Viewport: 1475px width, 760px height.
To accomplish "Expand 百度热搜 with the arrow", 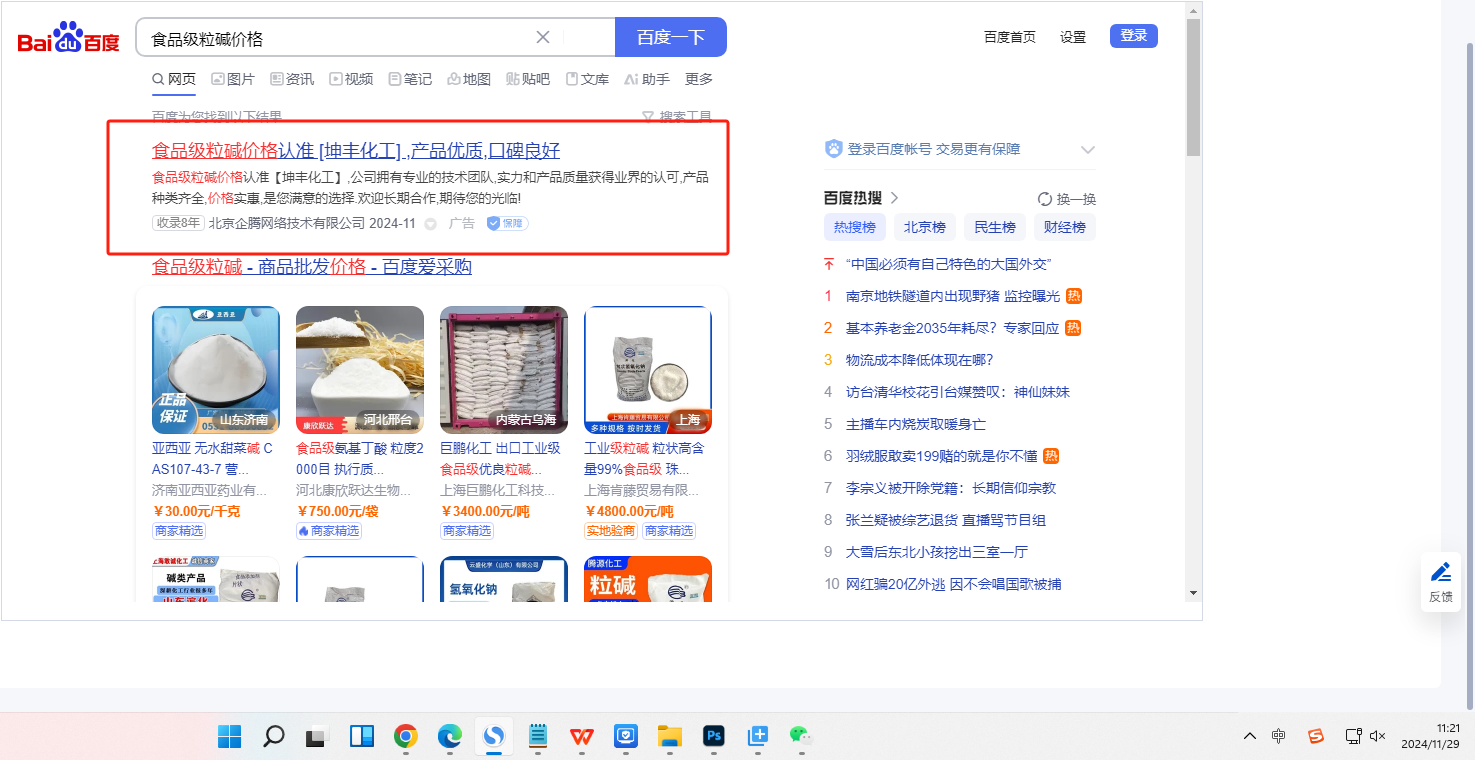I will [x=894, y=198].
